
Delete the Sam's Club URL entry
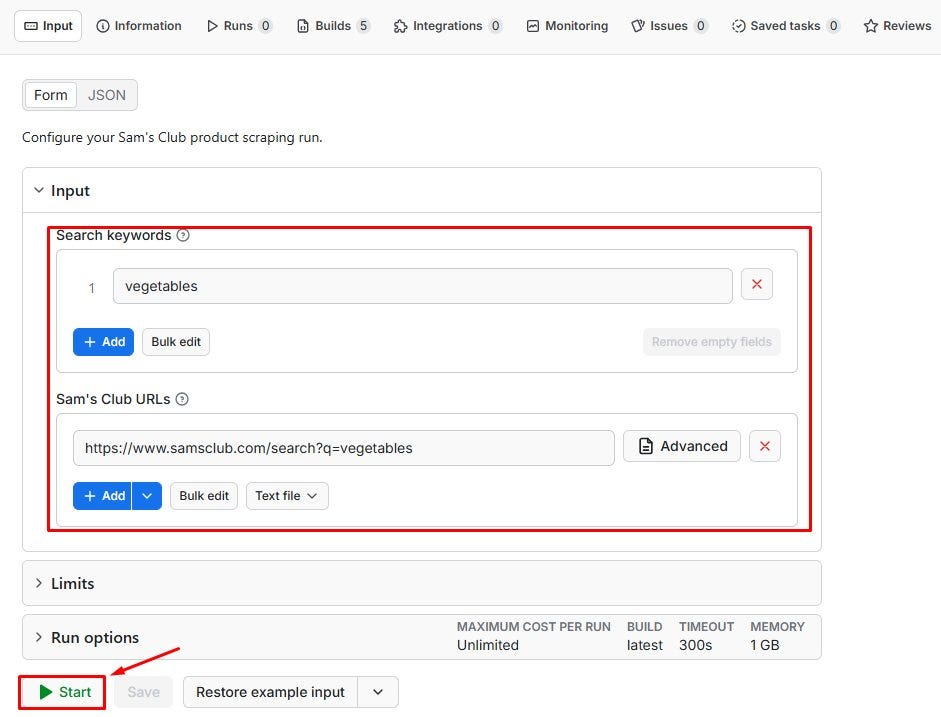pyautogui.click(x=765, y=446)
